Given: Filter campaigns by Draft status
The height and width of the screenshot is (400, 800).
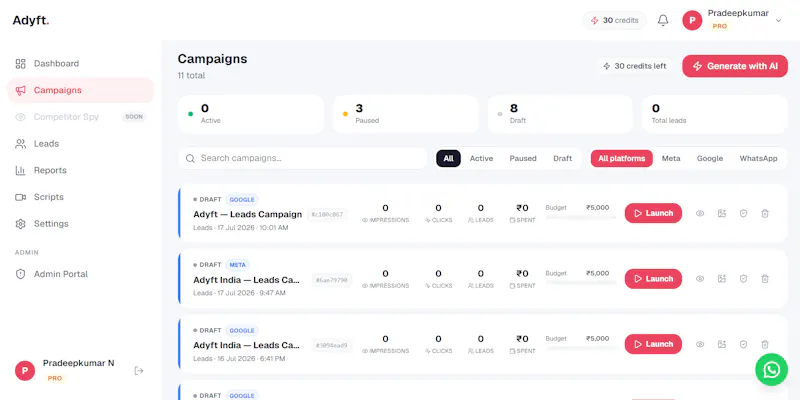Looking at the screenshot, I should pyautogui.click(x=562, y=159).
